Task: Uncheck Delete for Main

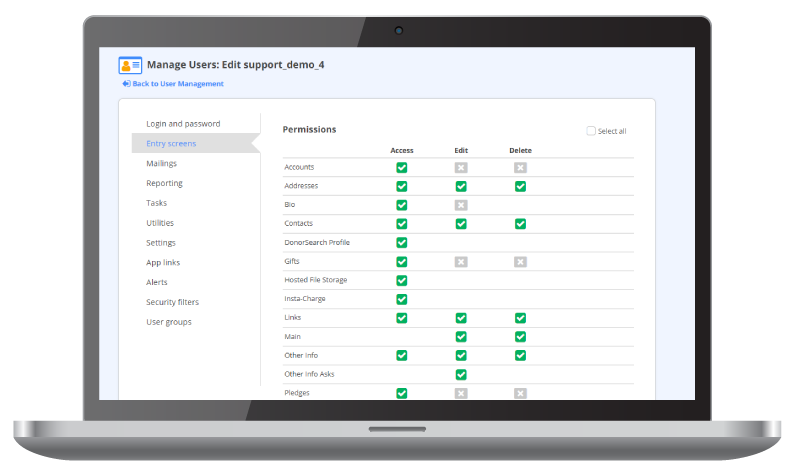Action: (x=520, y=337)
